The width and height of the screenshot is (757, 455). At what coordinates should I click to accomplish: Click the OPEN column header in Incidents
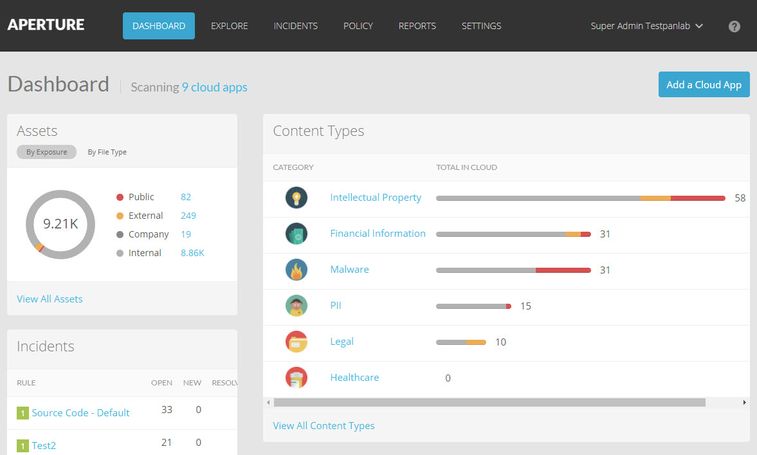pos(161,383)
